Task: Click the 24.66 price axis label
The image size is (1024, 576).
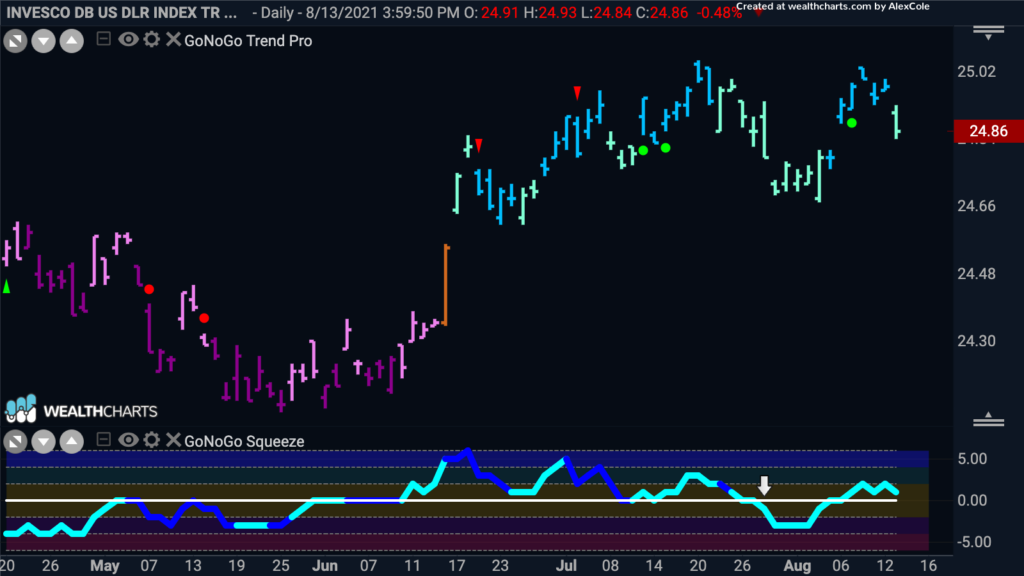Action: pyautogui.click(x=976, y=206)
